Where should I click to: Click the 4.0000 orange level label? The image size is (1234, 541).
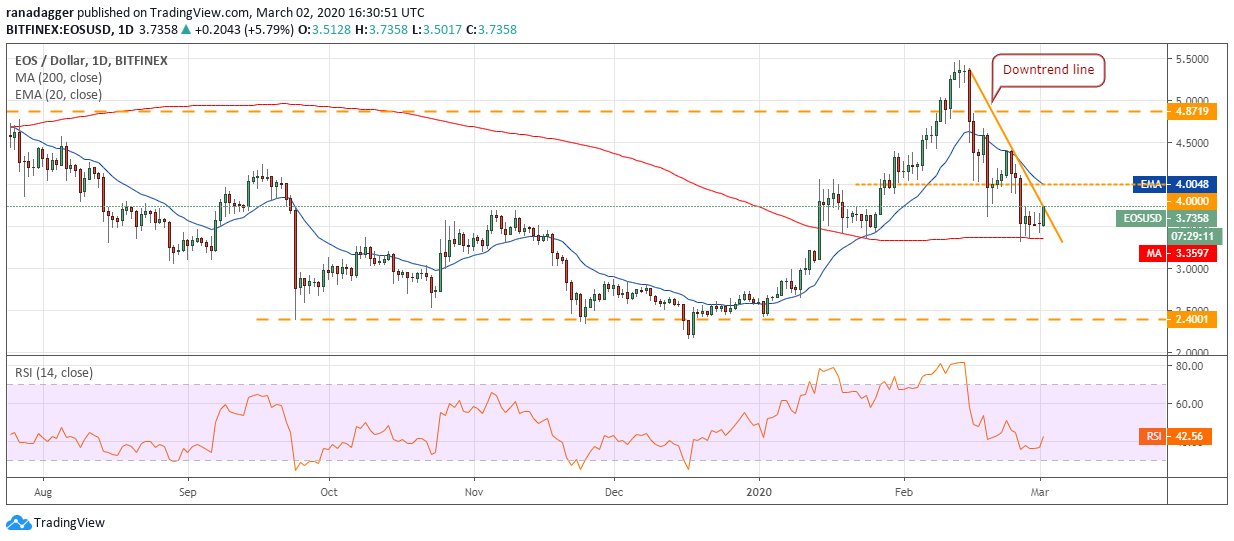tap(1192, 201)
